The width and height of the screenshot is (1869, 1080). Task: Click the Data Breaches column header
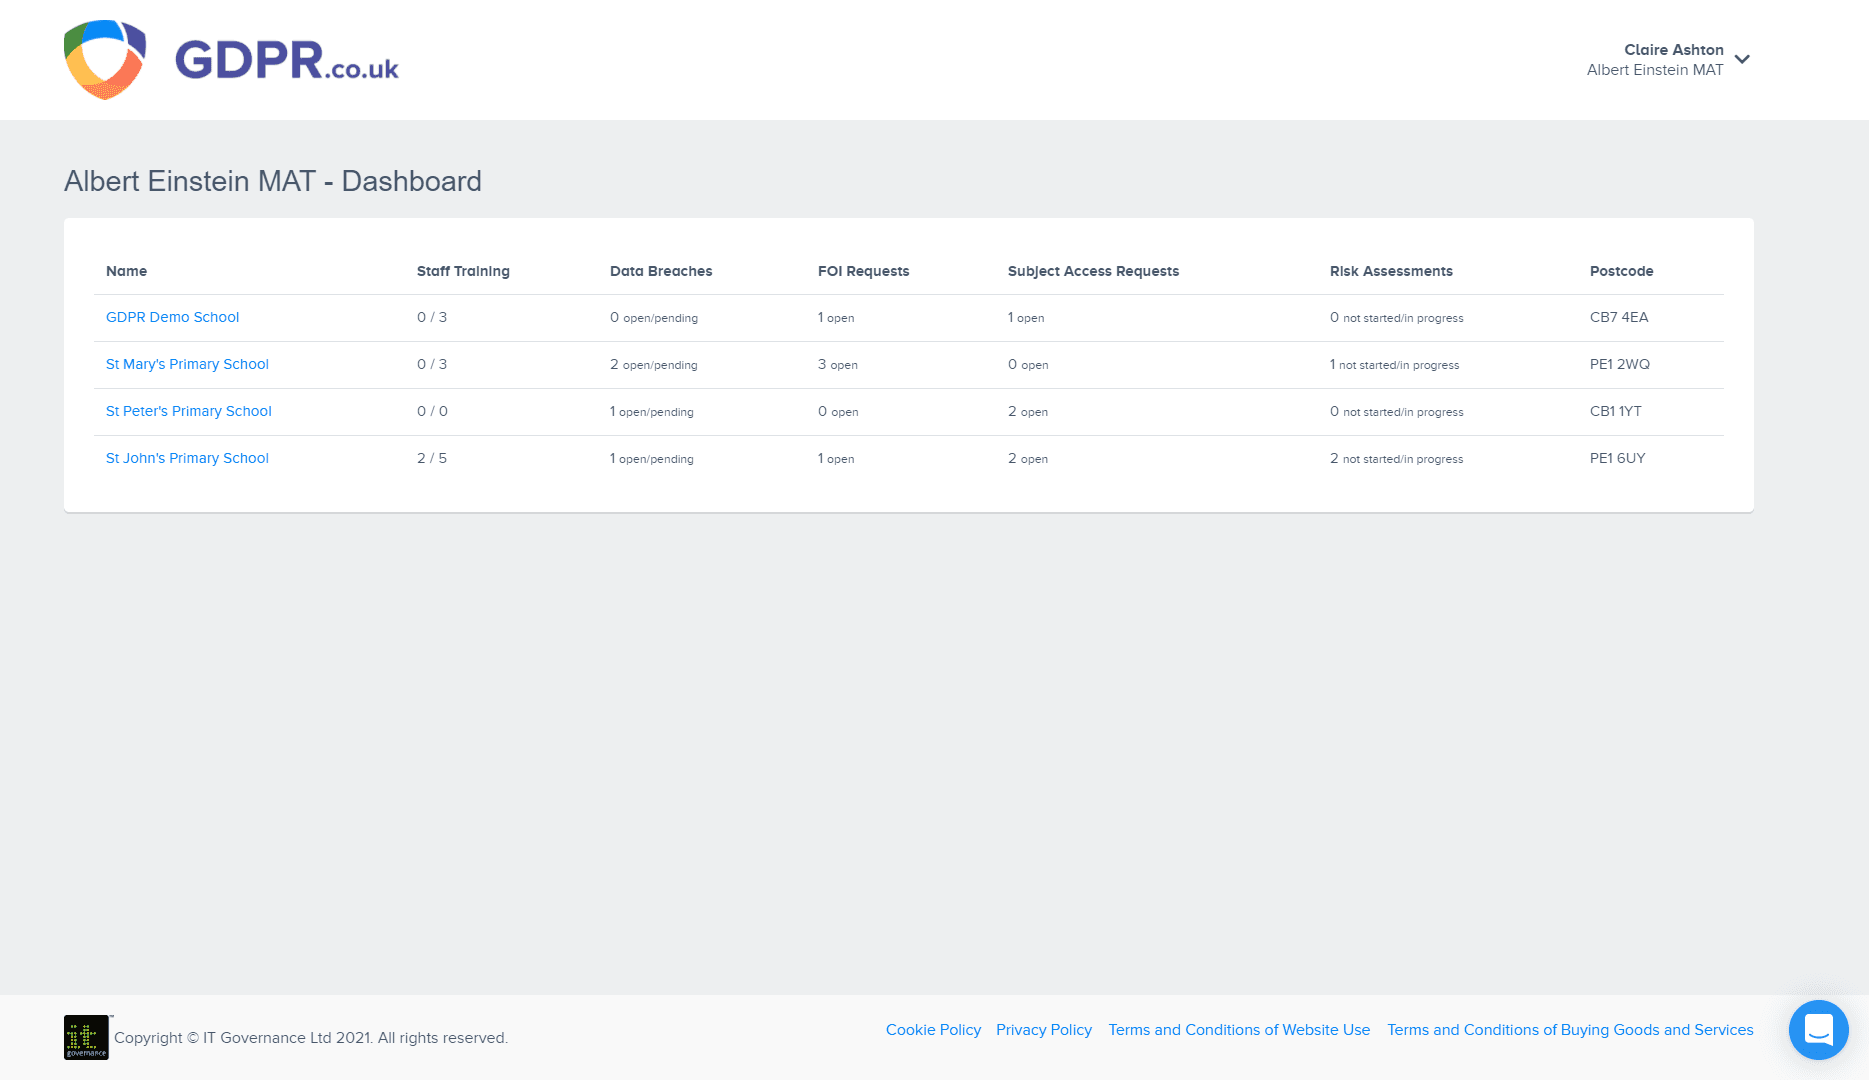coord(661,271)
